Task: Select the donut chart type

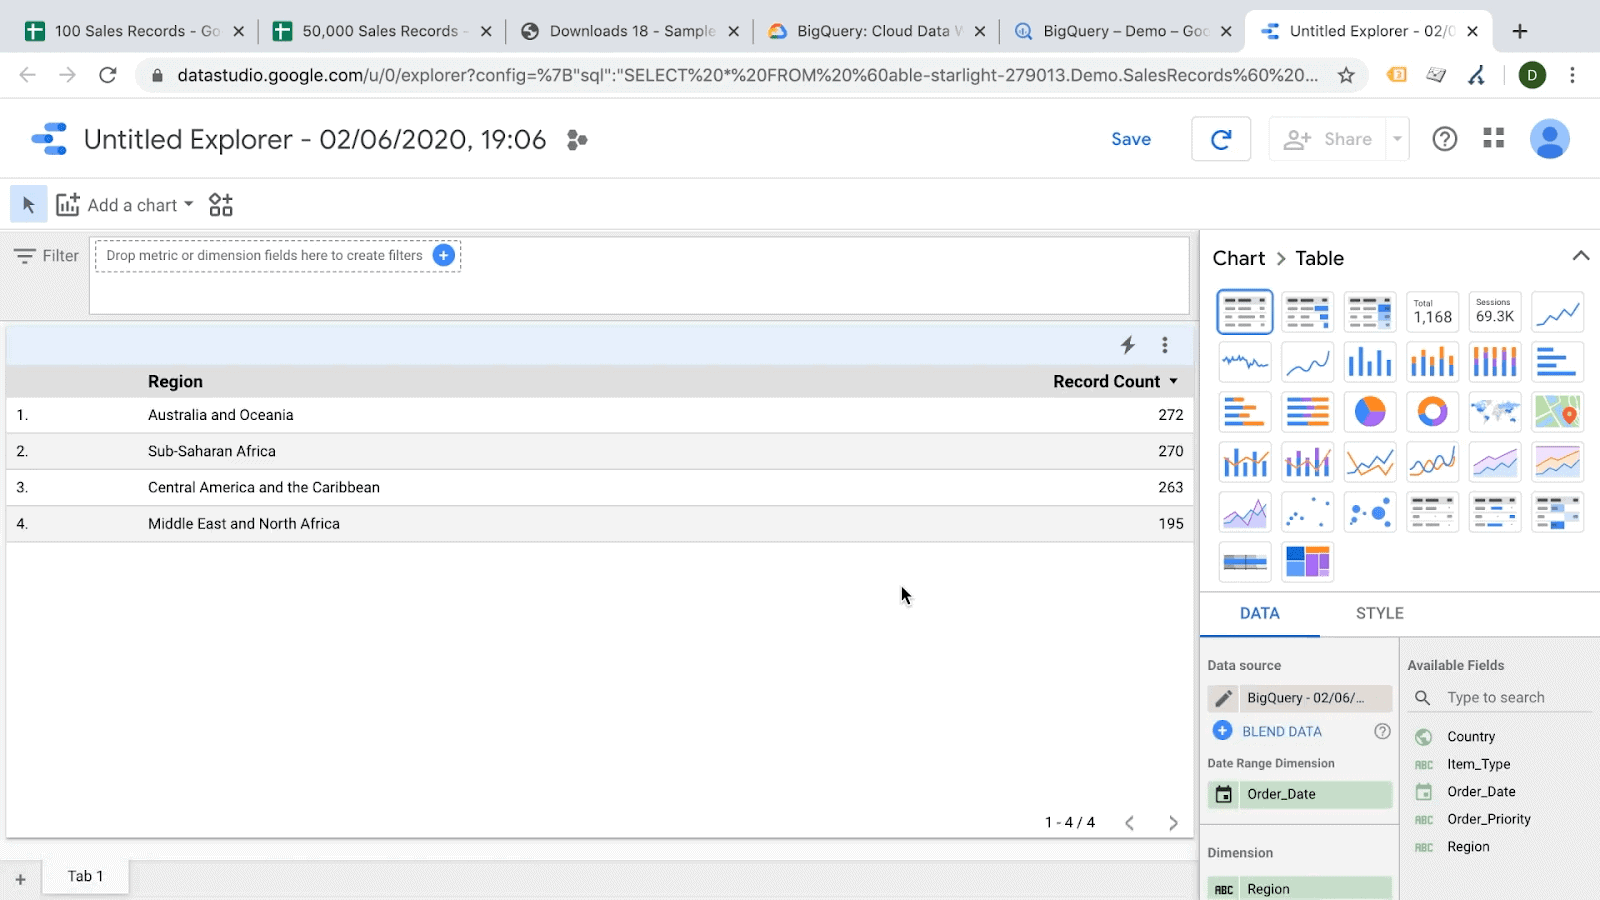Action: (x=1432, y=411)
